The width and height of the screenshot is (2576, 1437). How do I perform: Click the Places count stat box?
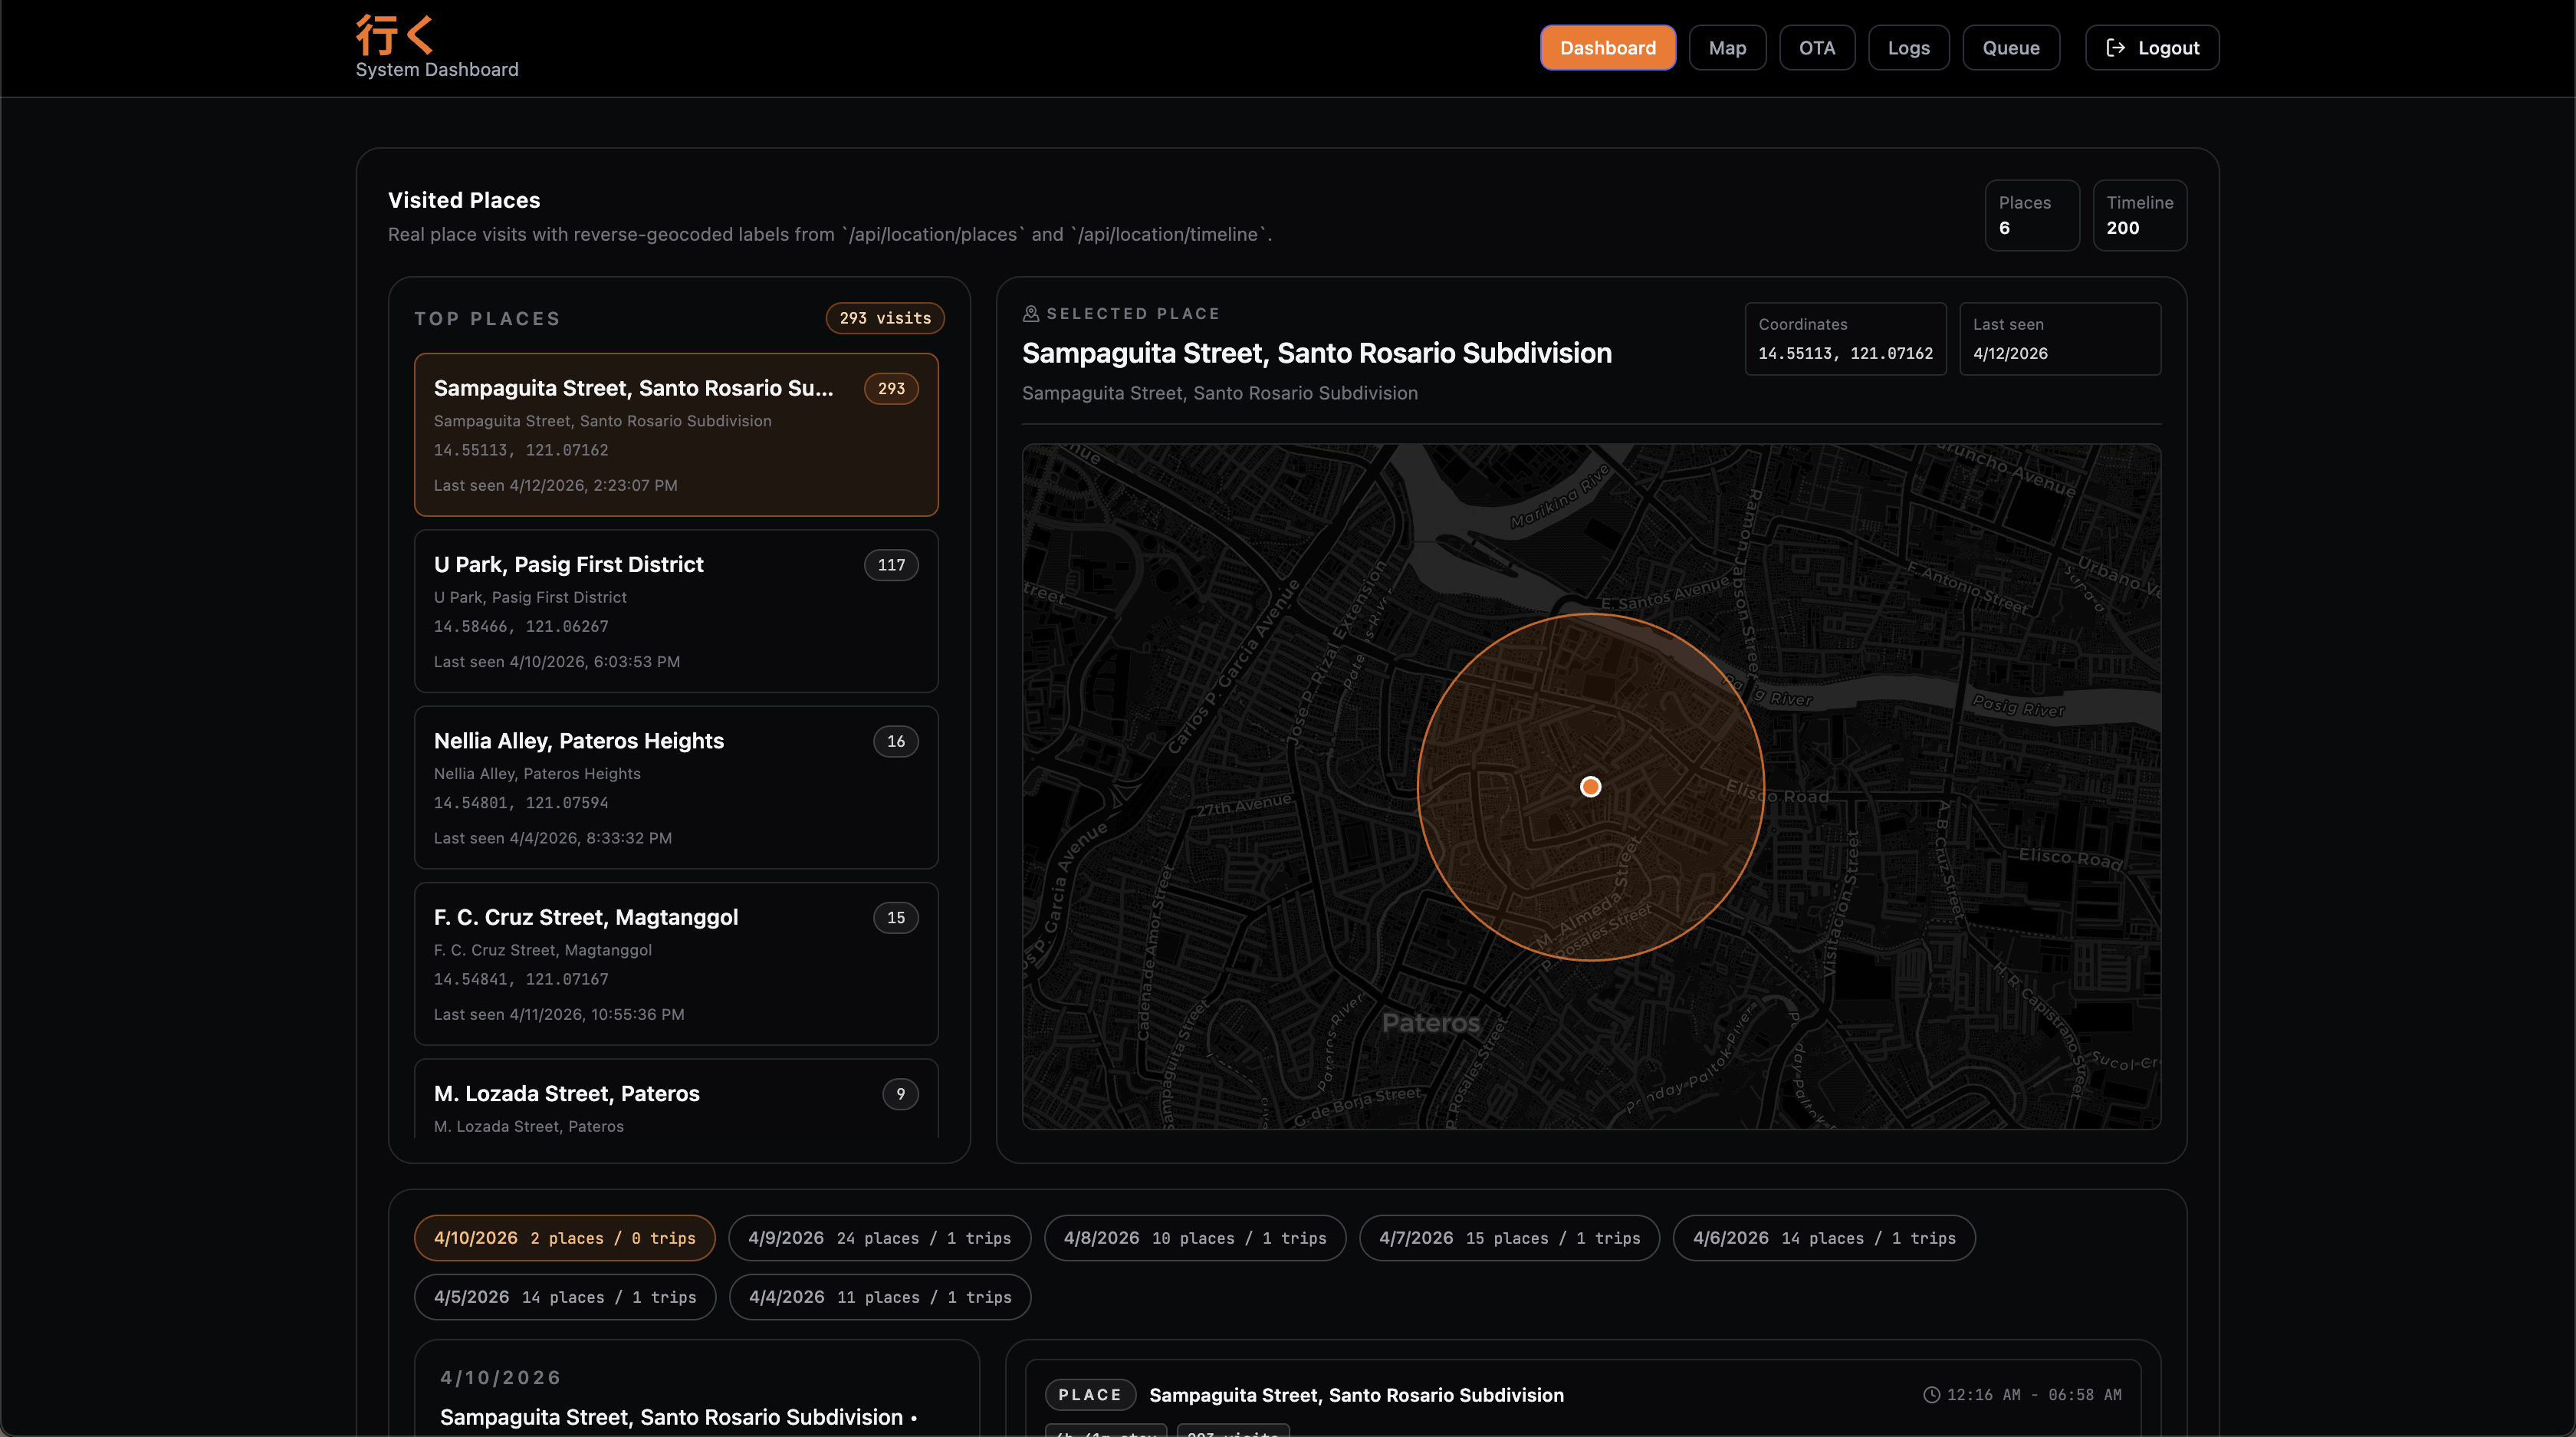pos(2032,215)
